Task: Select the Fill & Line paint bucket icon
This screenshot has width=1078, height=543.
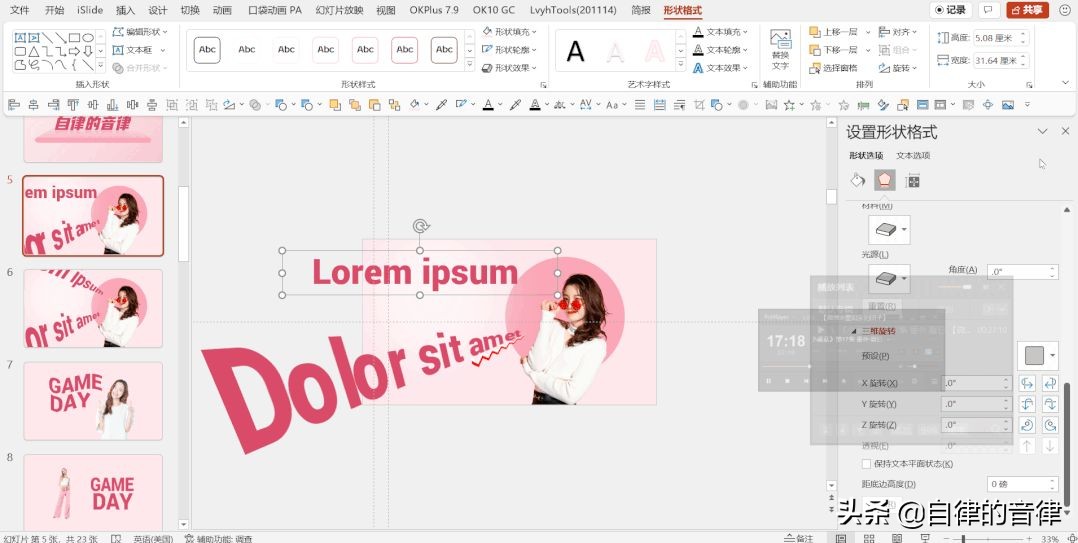Action: 857,181
